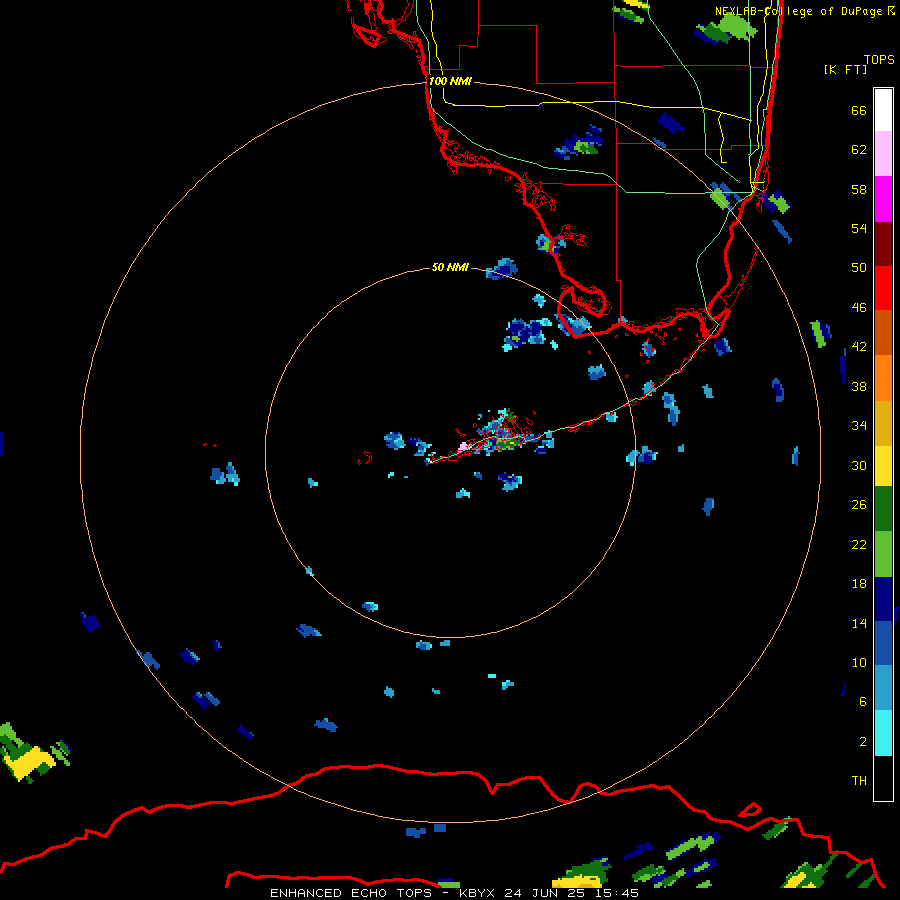This screenshot has height=900, width=900.
Task: Click the 6 value on the legend scale
Action: click(x=863, y=701)
